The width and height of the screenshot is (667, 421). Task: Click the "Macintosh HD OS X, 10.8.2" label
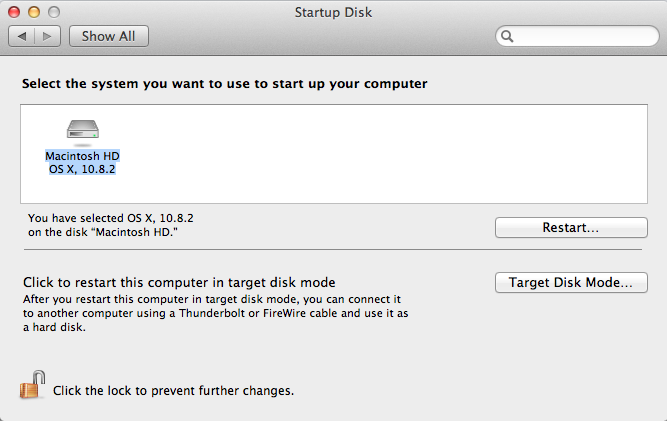point(82,163)
